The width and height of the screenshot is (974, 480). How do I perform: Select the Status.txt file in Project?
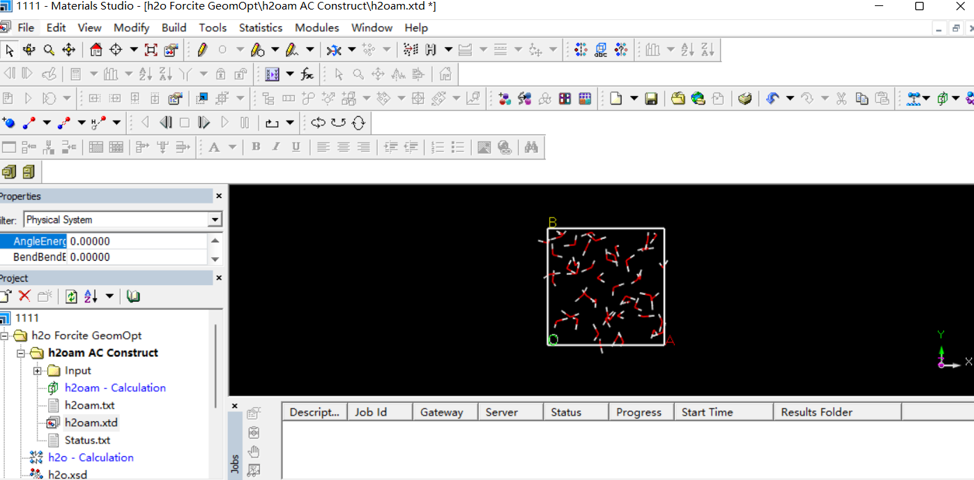[x=88, y=440]
